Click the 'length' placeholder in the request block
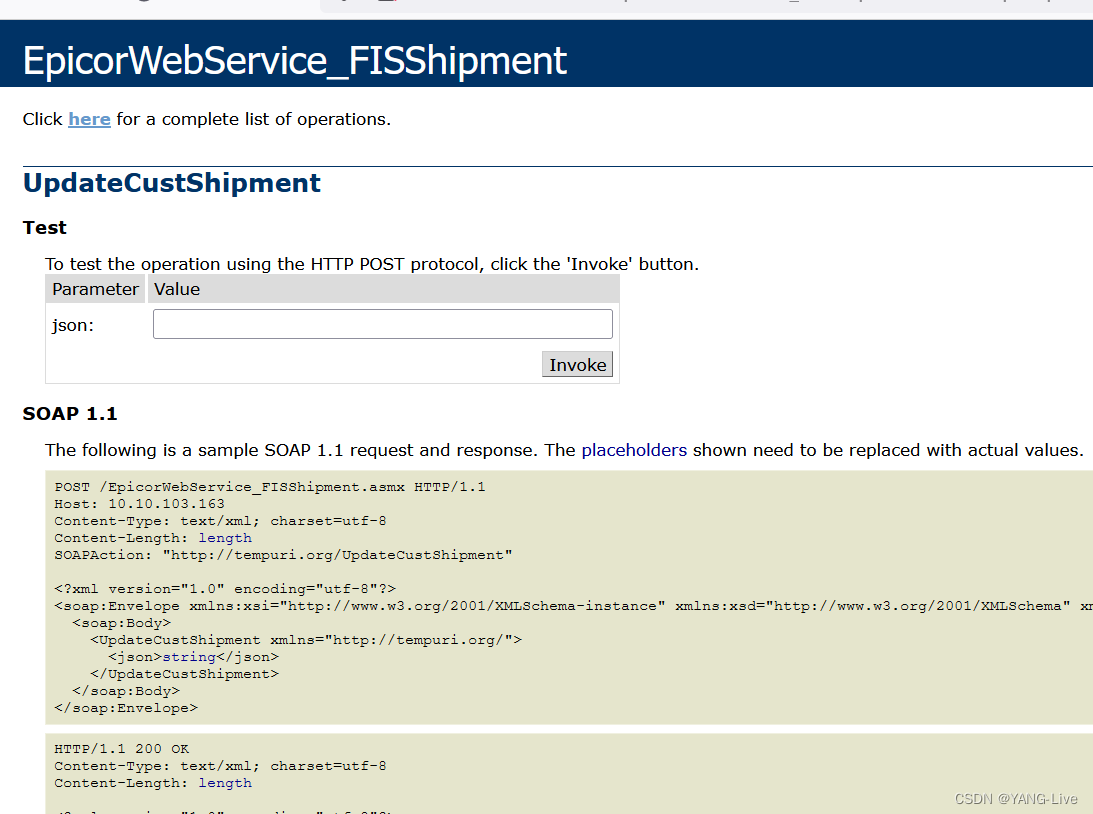The width and height of the screenshot is (1093, 814). 225,538
